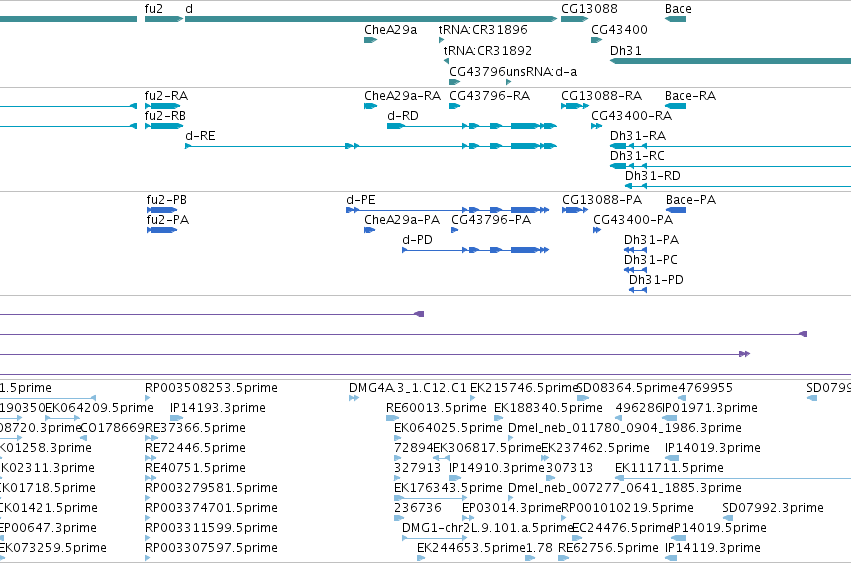
Task: Select the RP003279581.5prime EST
Action: 147,498
